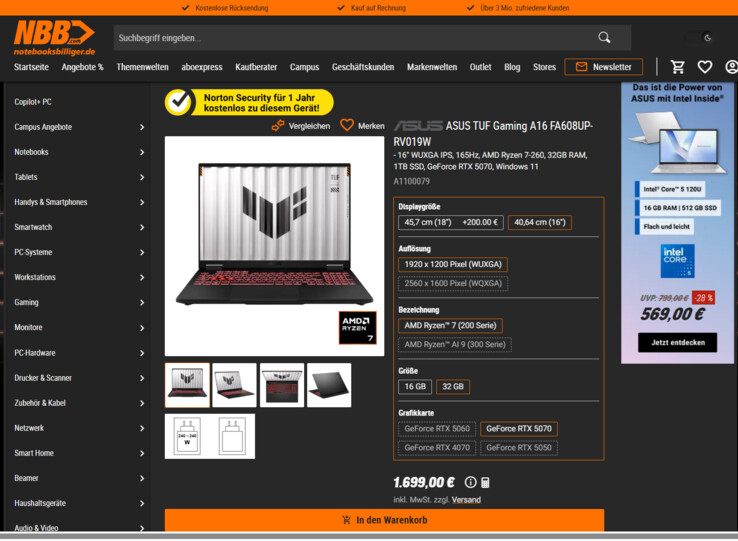Open Startseite in navigation bar
The width and height of the screenshot is (738, 541).
[31, 67]
